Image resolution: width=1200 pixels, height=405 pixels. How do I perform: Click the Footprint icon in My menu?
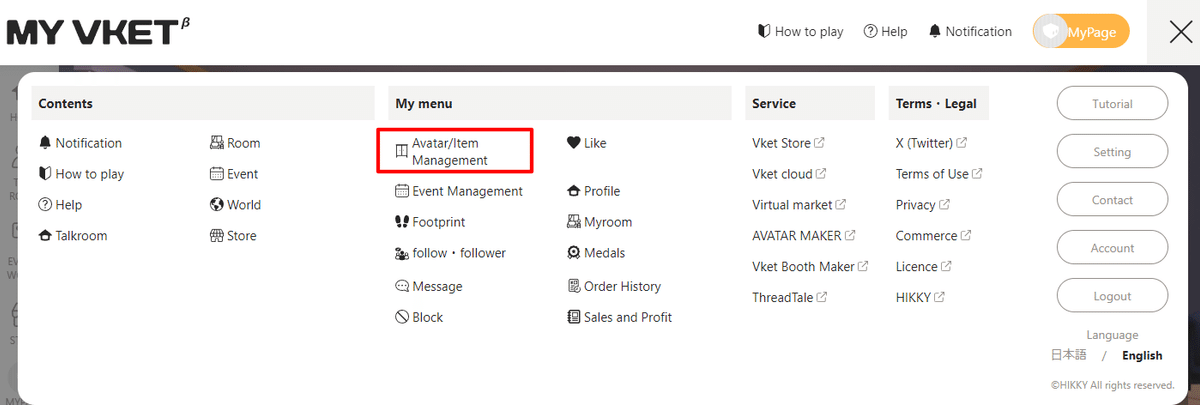coord(402,222)
